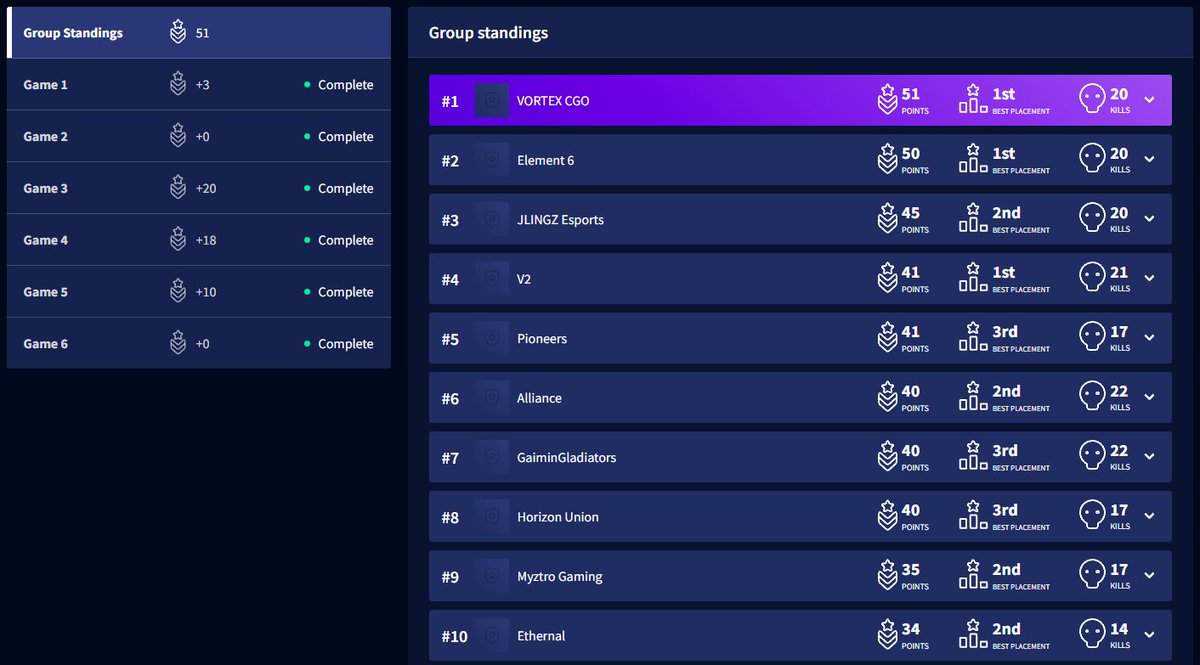1200x665 pixels.
Task: Expand Horizon Union row chevron
Action: tap(1149, 517)
